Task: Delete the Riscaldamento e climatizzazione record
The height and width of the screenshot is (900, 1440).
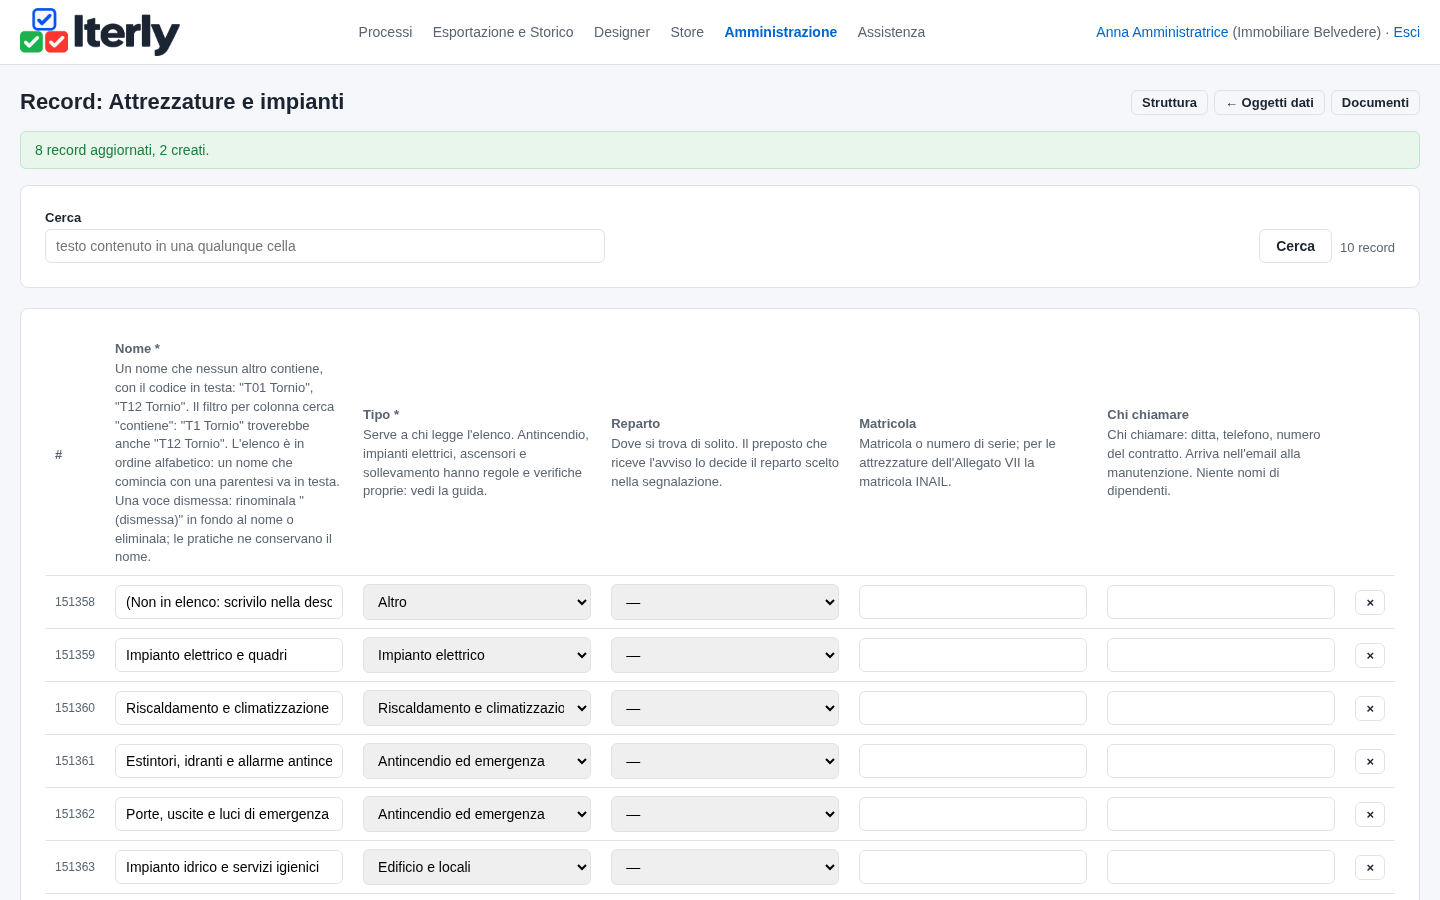Action: (x=1370, y=708)
